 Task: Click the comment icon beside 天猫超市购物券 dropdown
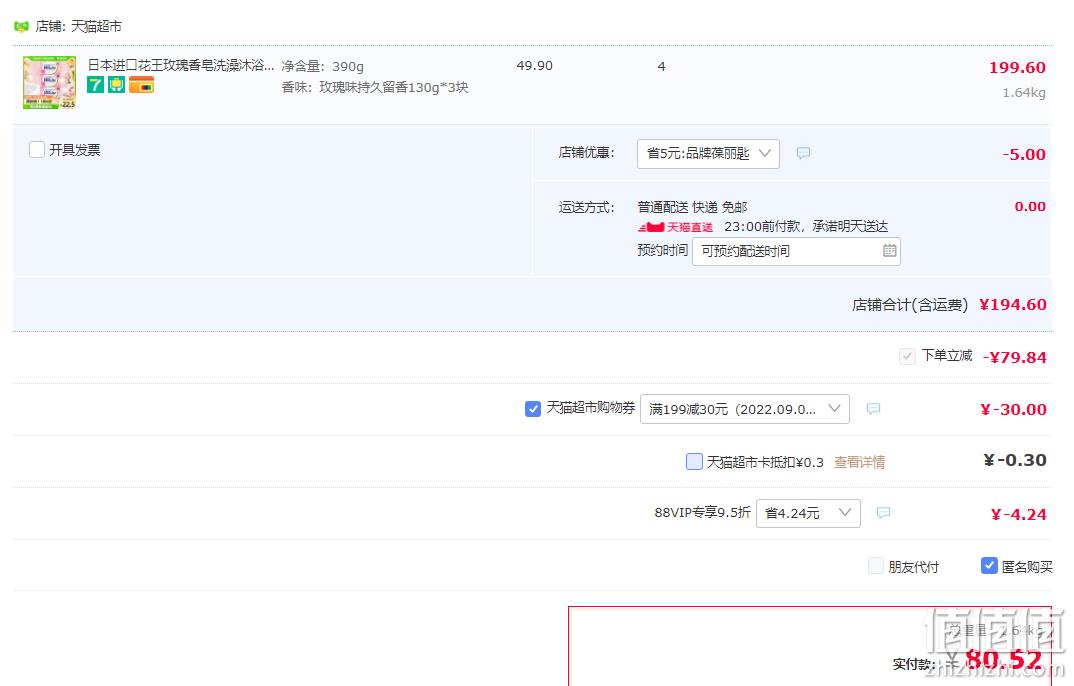click(x=873, y=409)
